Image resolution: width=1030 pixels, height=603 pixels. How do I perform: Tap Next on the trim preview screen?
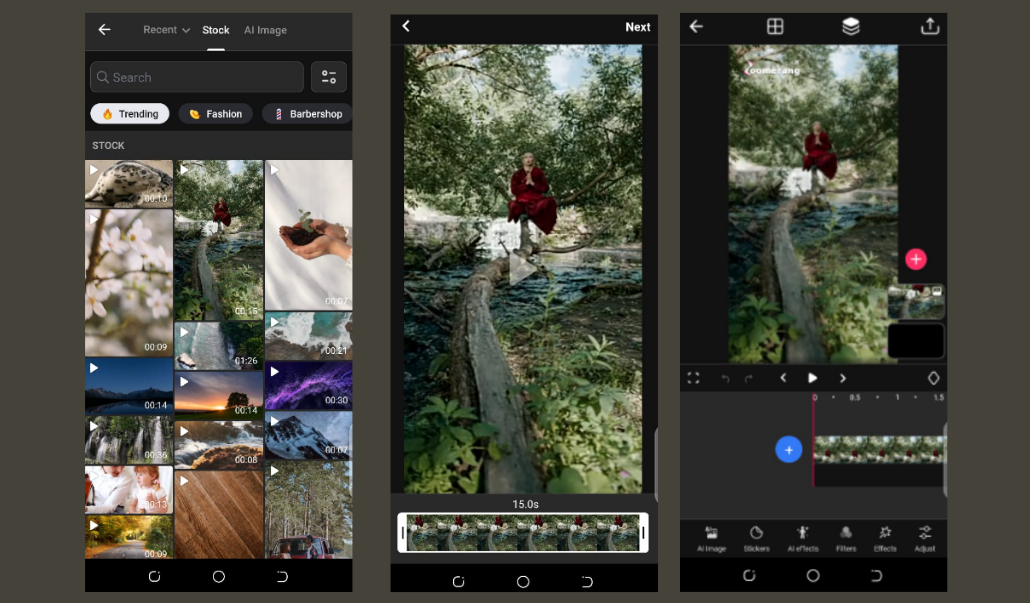[x=637, y=27]
